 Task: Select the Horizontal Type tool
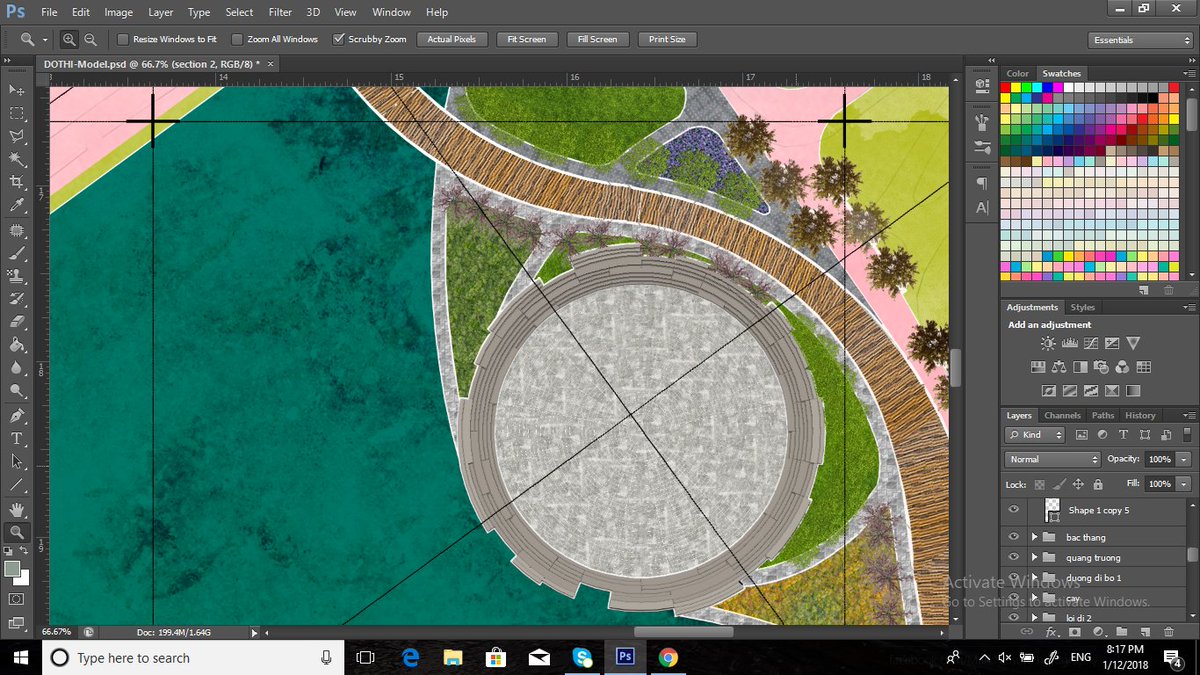[17, 438]
